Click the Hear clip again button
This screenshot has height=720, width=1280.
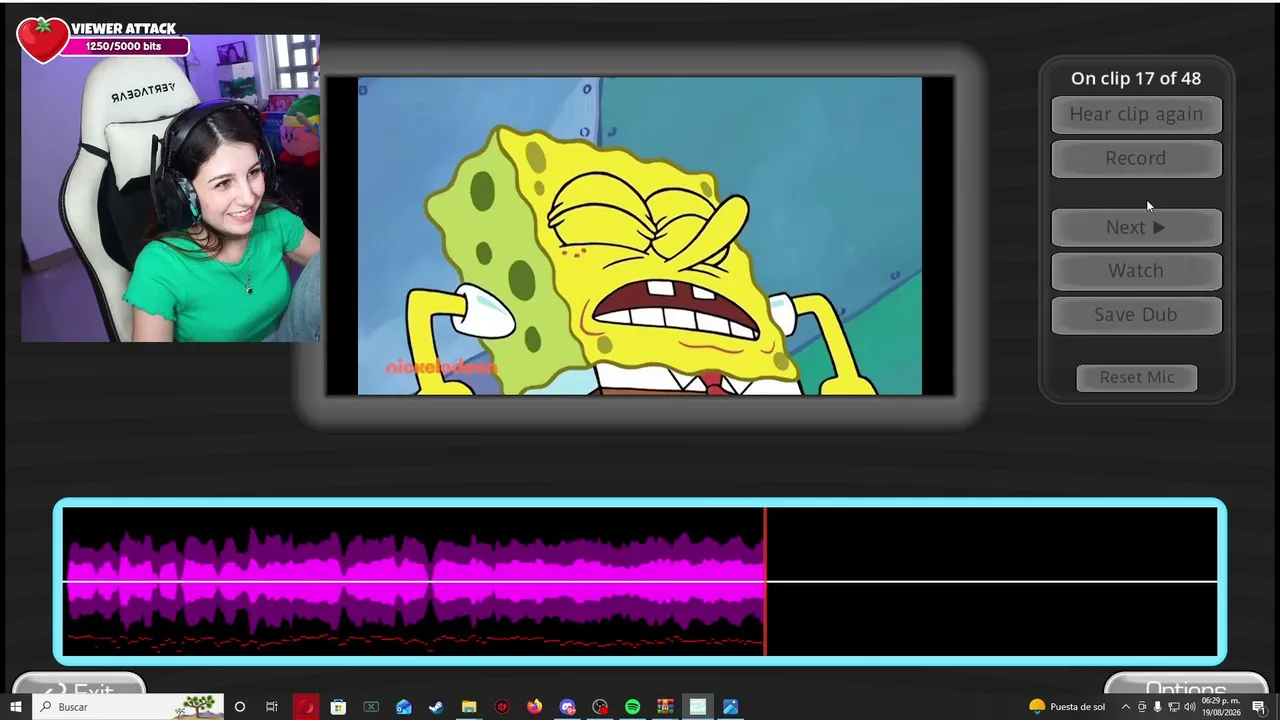click(x=1136, y=114)
